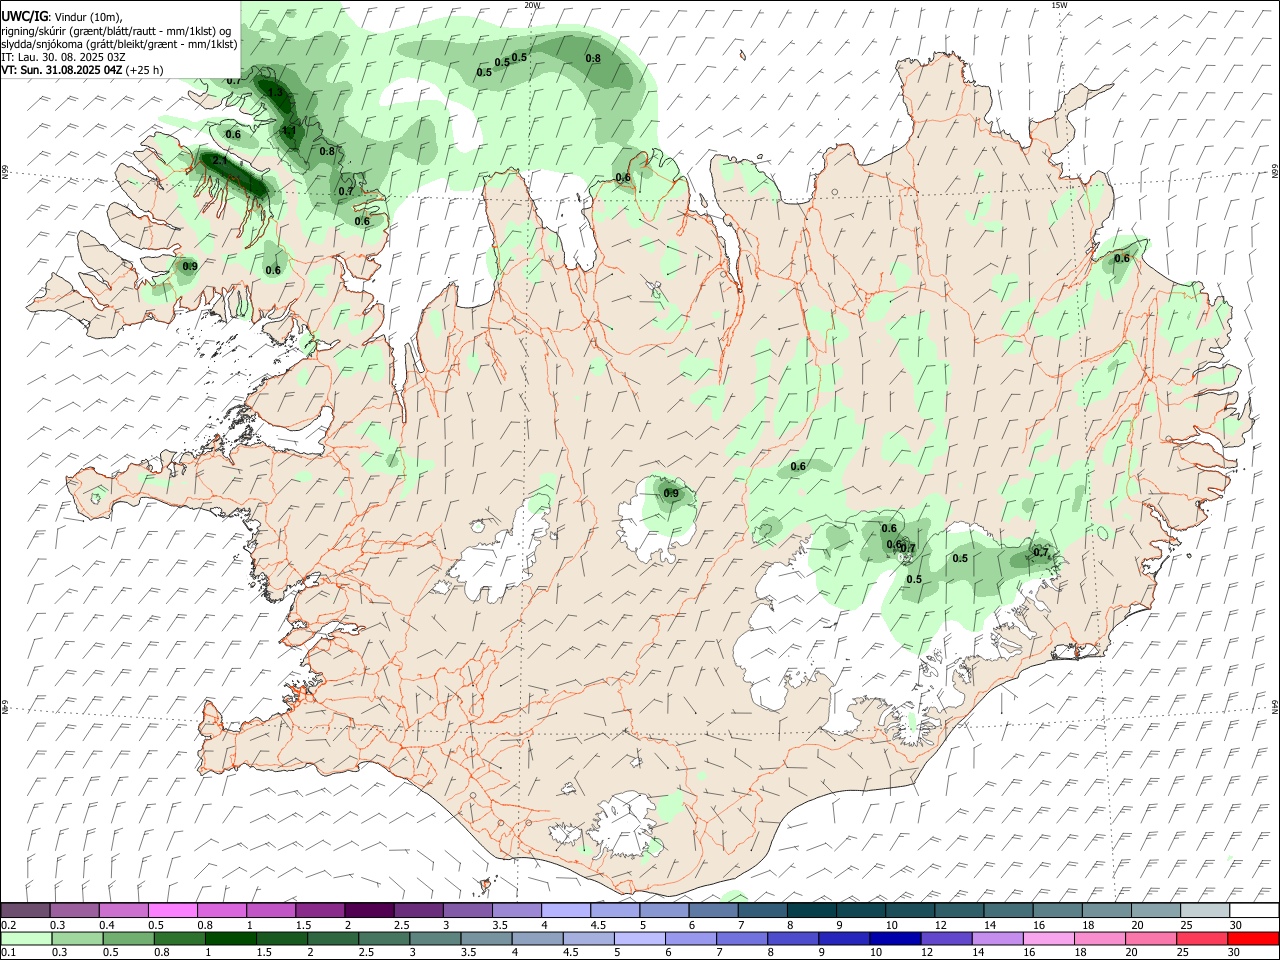Pick snow scale swatch between 18 and 20
The image size is (1280, 960).
(x=1106, y=910)
